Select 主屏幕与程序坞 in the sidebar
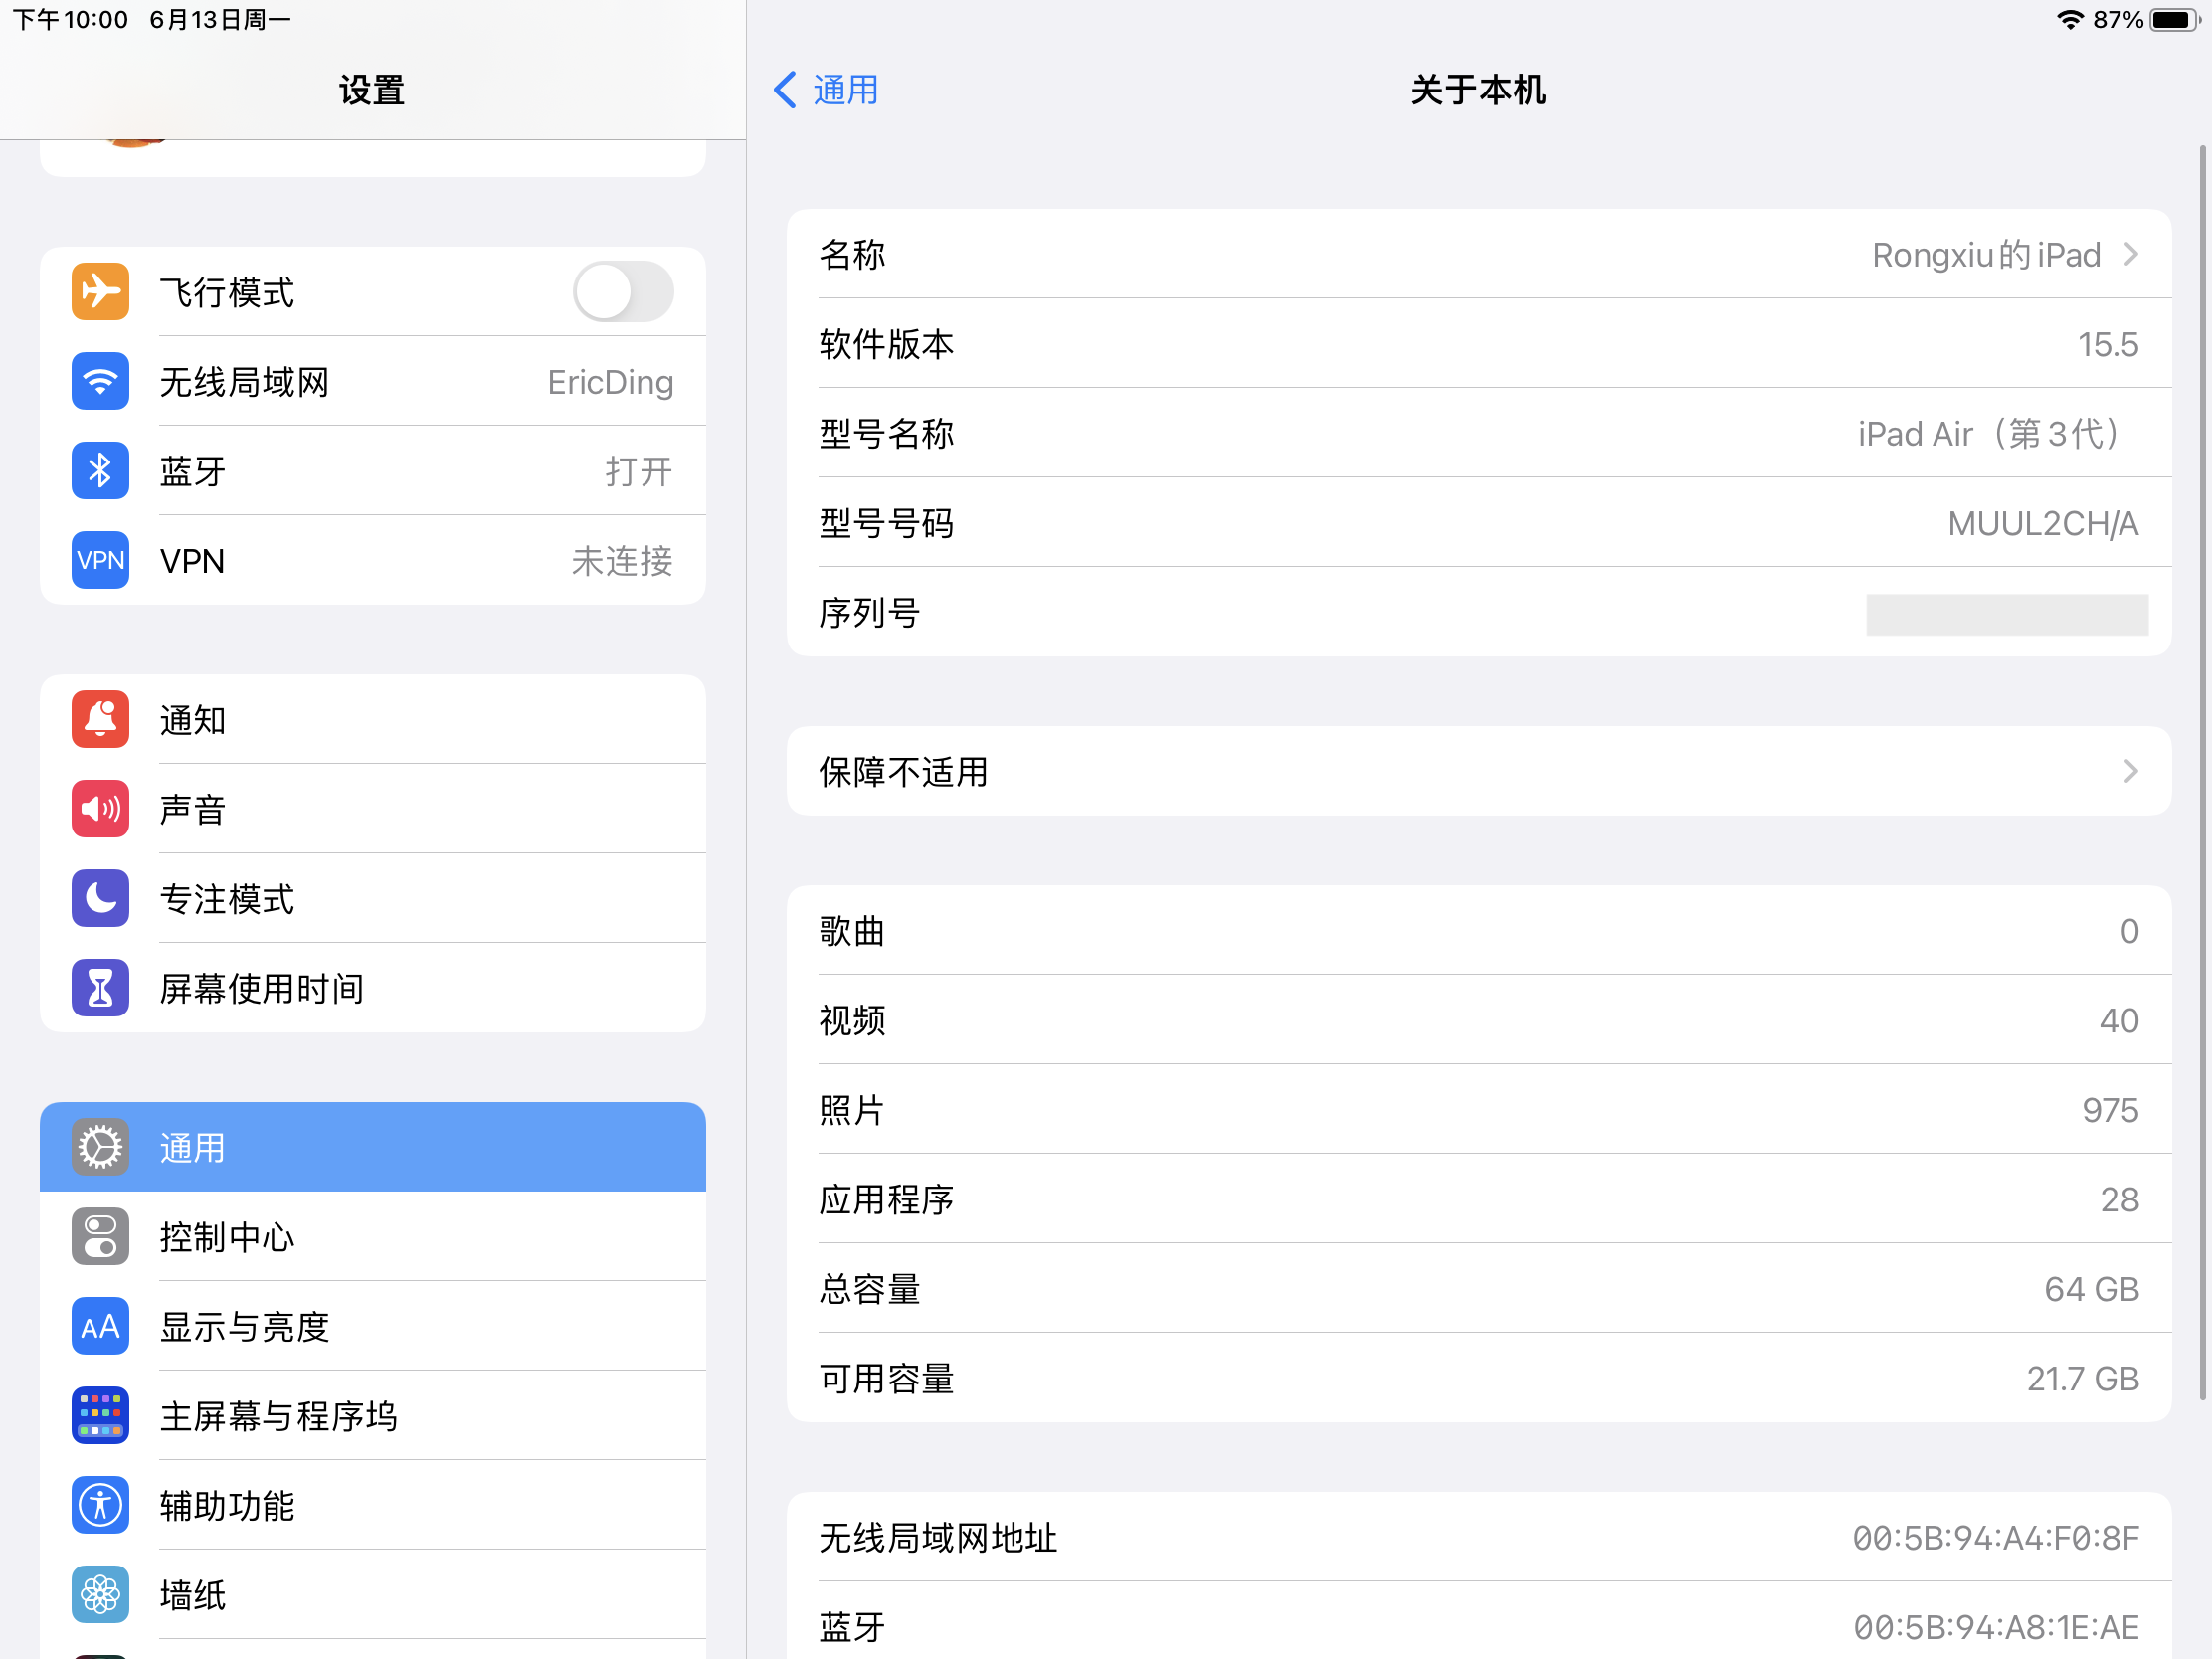The width and height of the screenshot is (2212, 1659). (x=279, y=1416)
